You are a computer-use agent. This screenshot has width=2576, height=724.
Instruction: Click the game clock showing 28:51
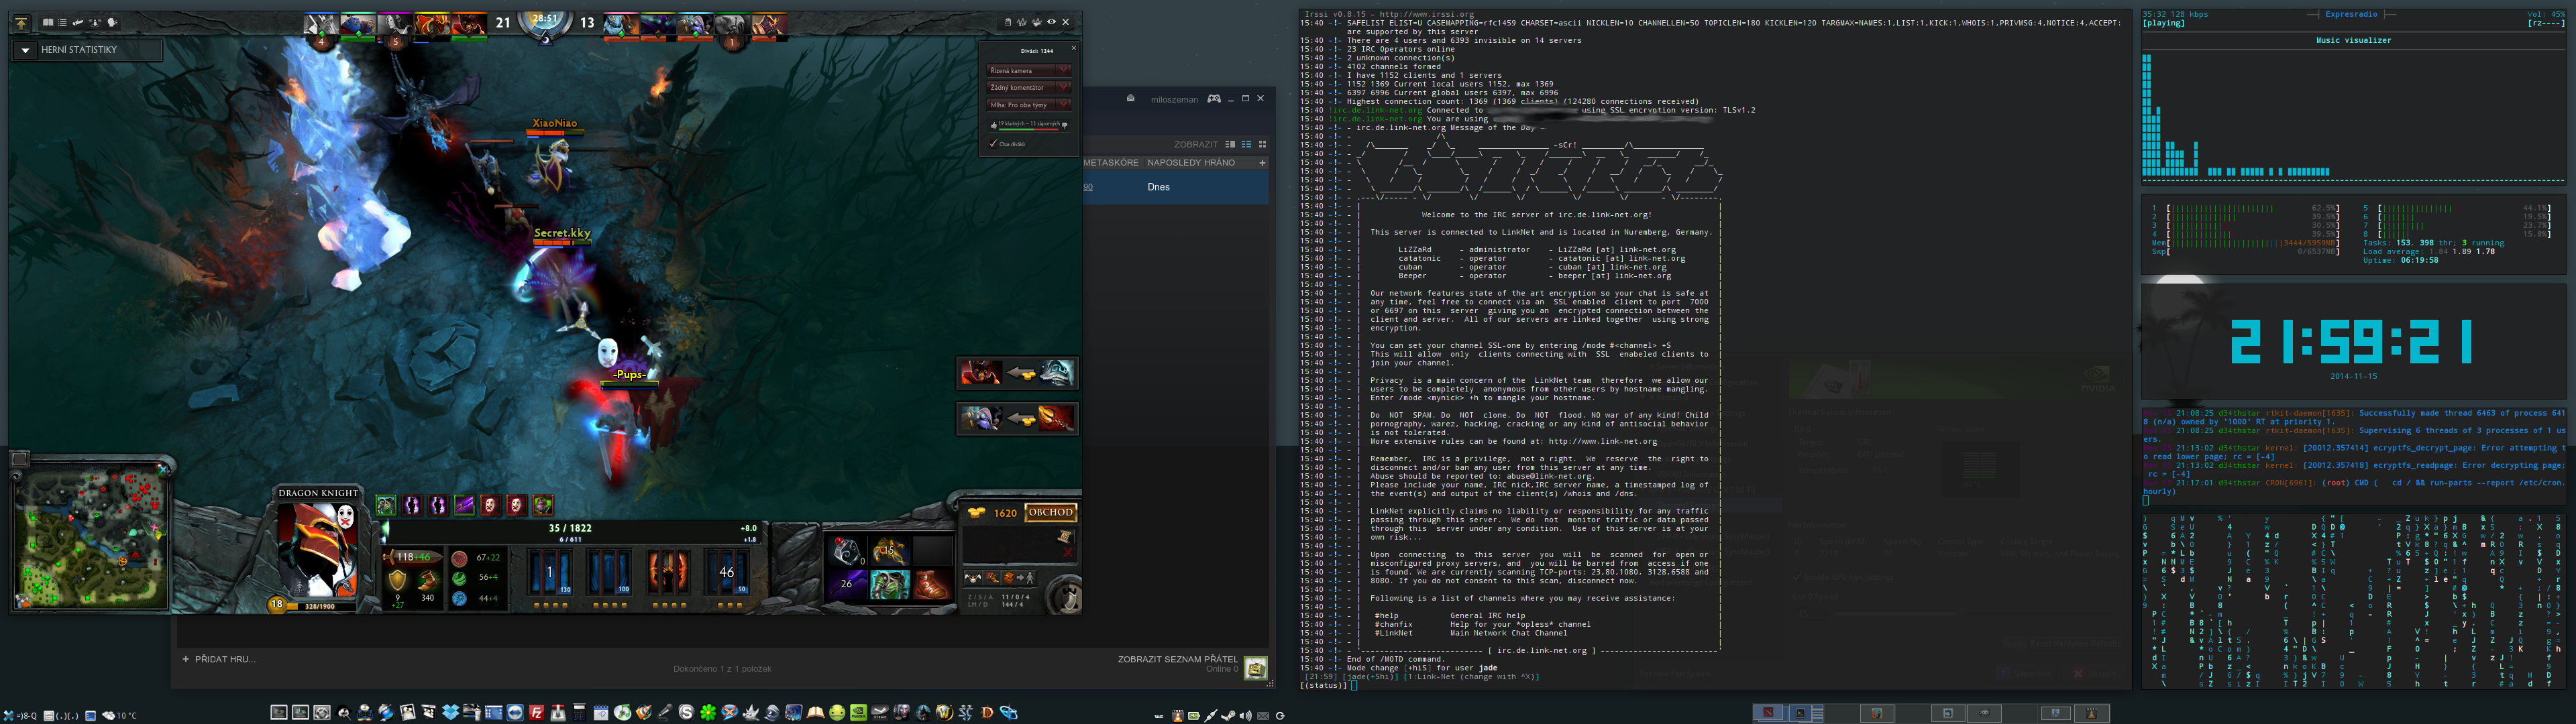[x=545, y=18]
